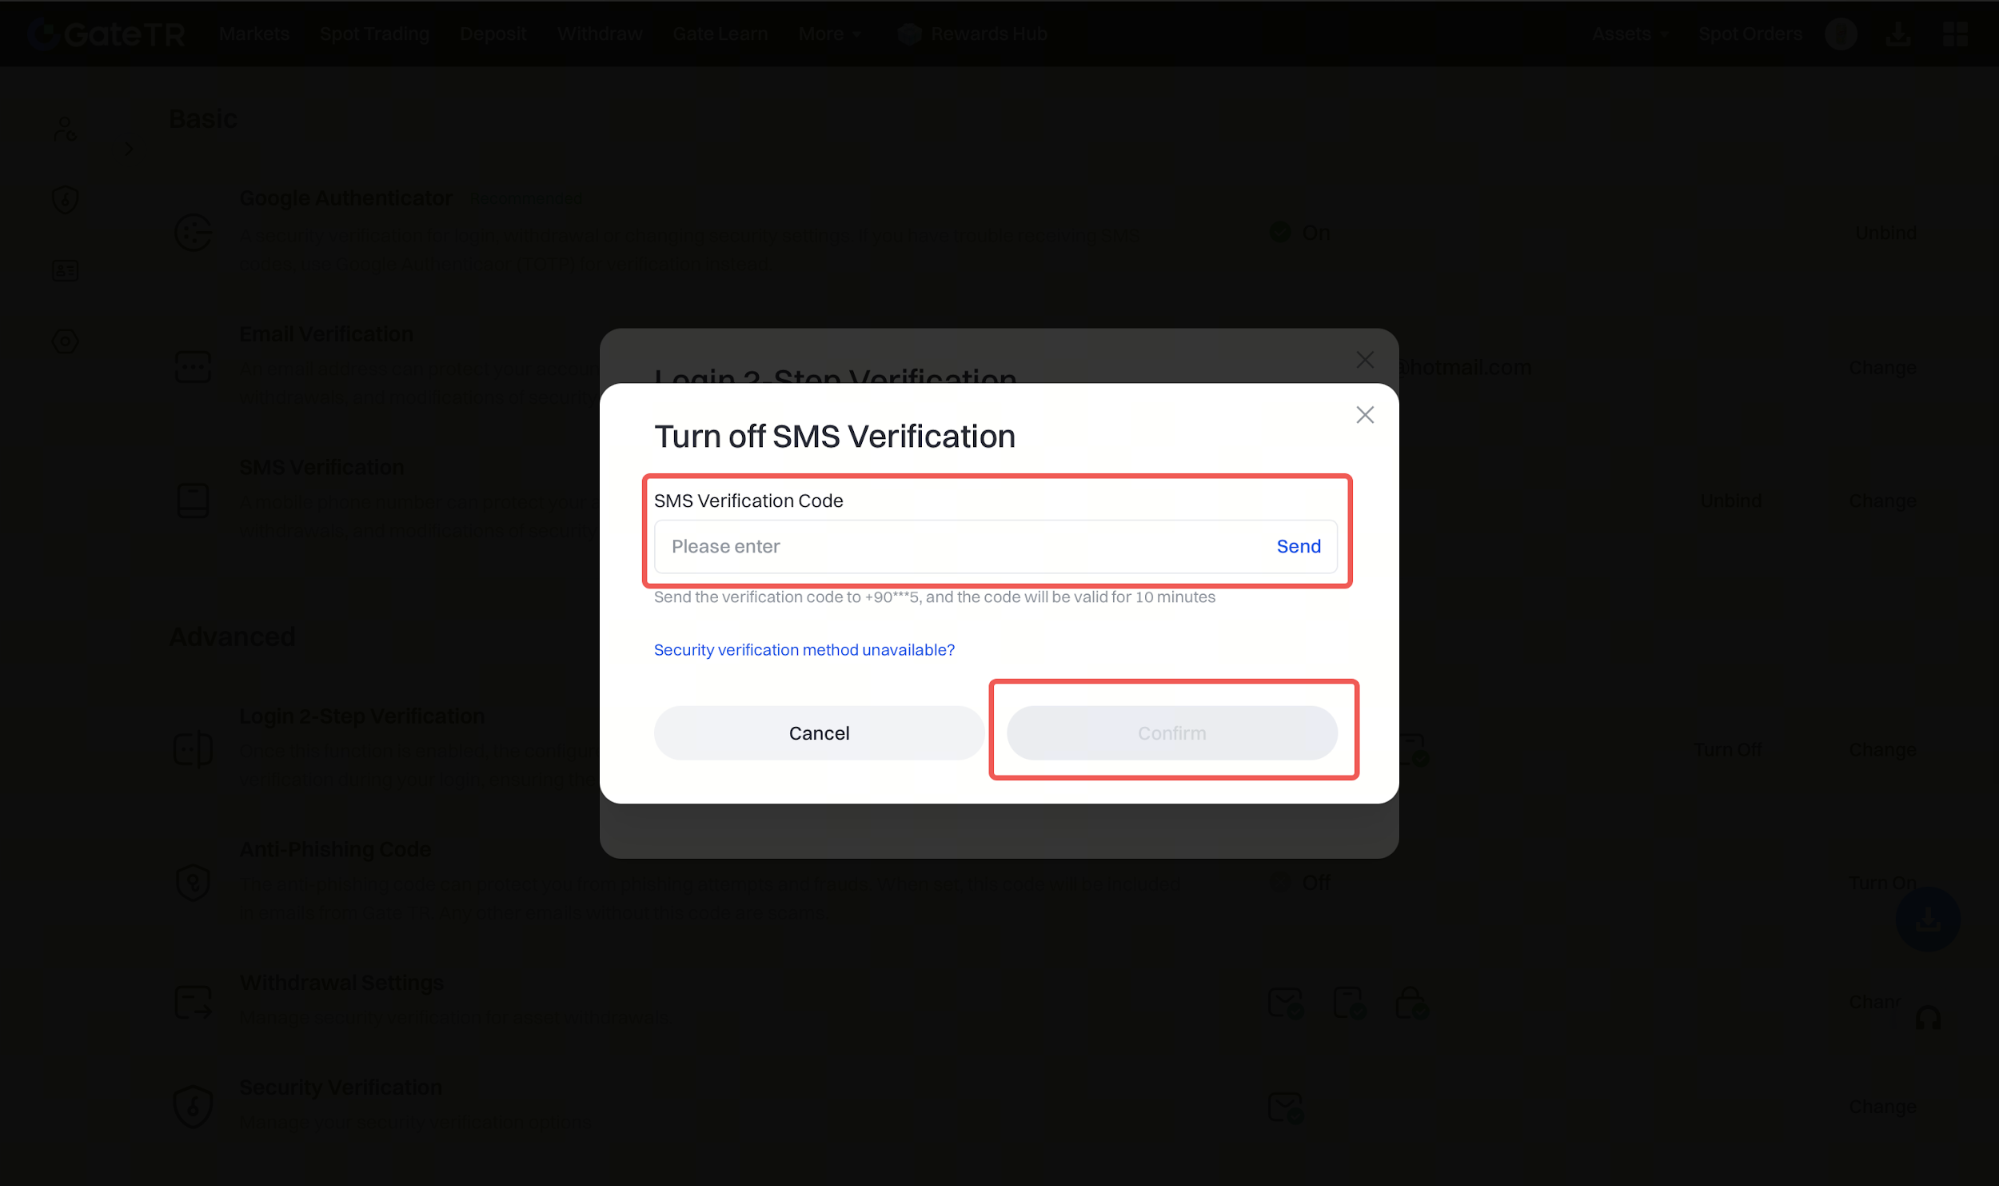
Task: Confirm turning off SMS verification
Action: (1172, 733)
